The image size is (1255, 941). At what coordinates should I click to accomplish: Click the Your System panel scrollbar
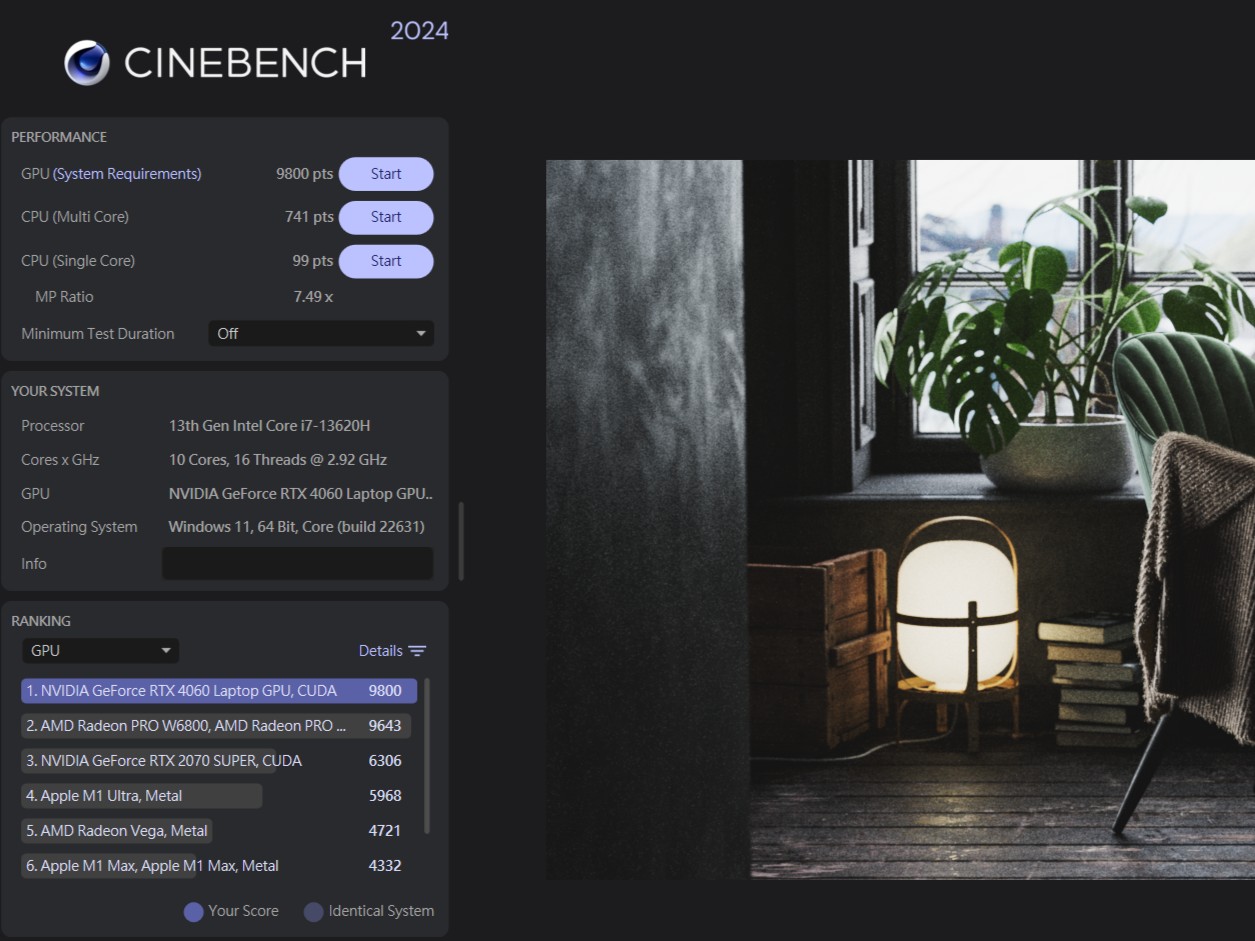461,541
